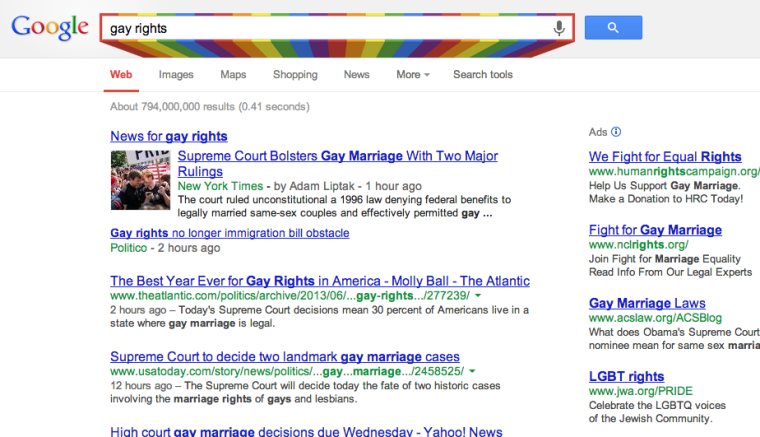Open the 'LGBT rights' ad link
Viewport: 760px width, 437px height.
coord(626,376)
